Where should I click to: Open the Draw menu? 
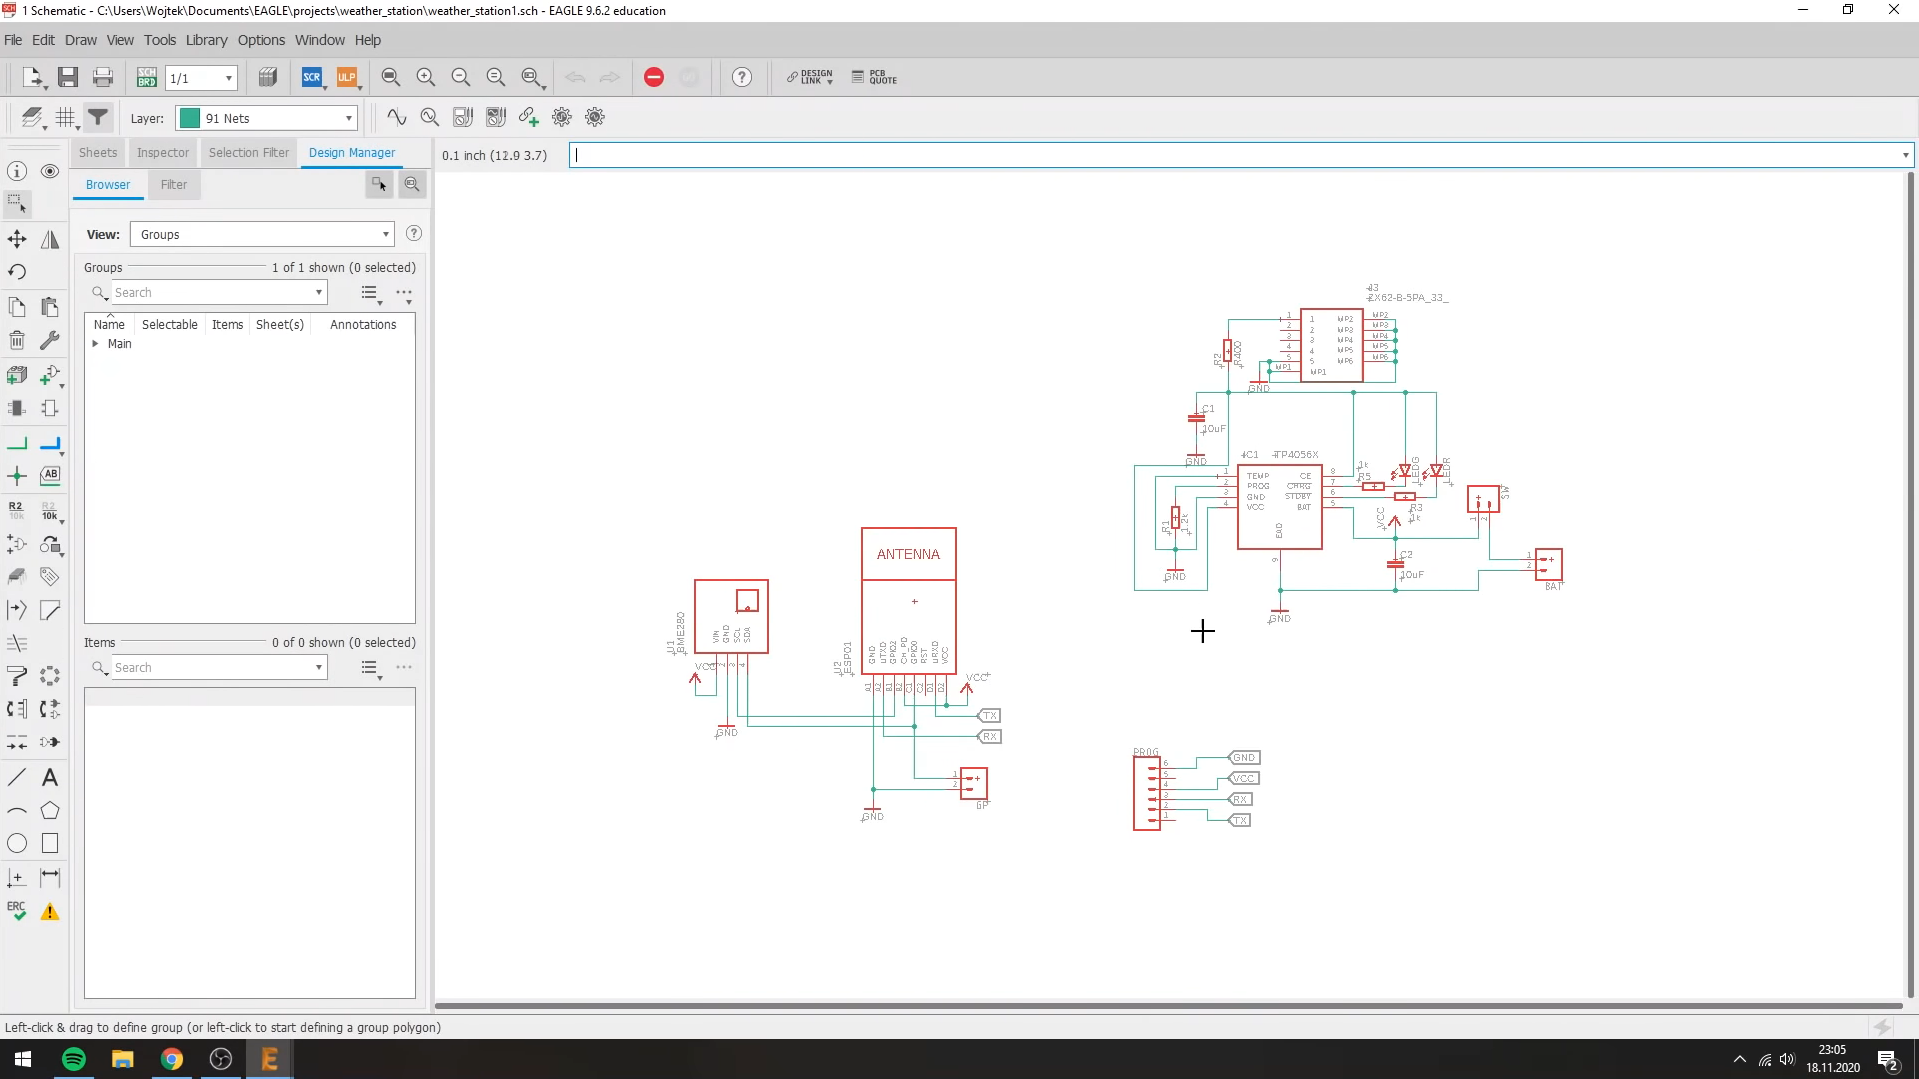click(81, 40)
